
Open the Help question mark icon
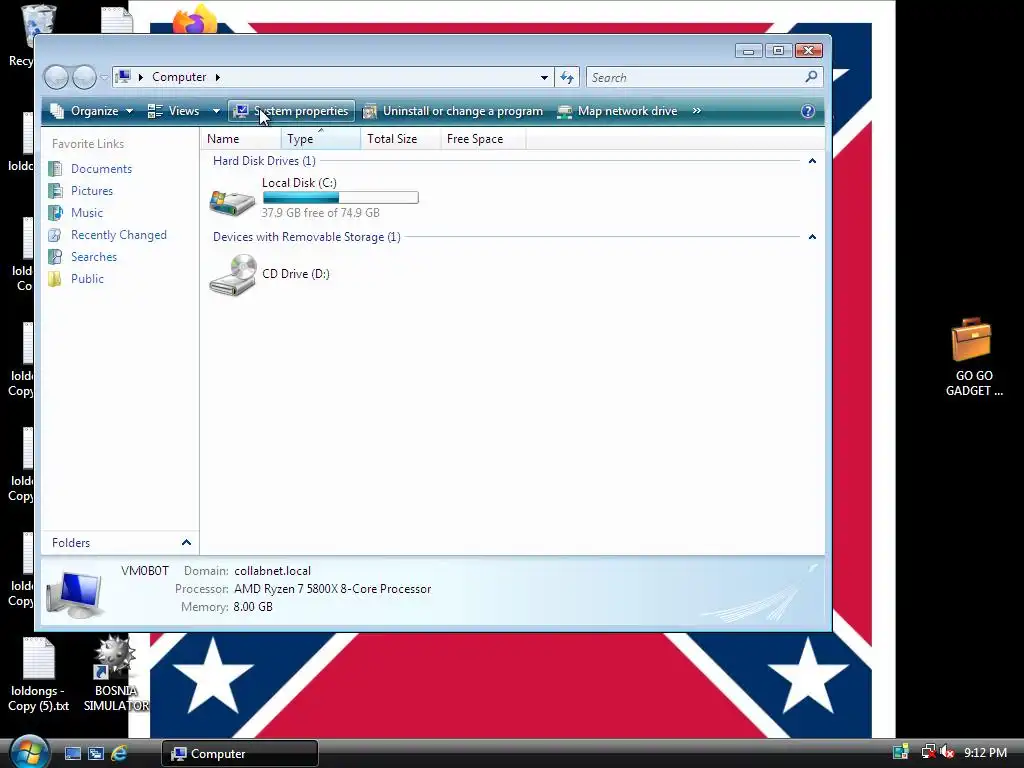point(808,111)
